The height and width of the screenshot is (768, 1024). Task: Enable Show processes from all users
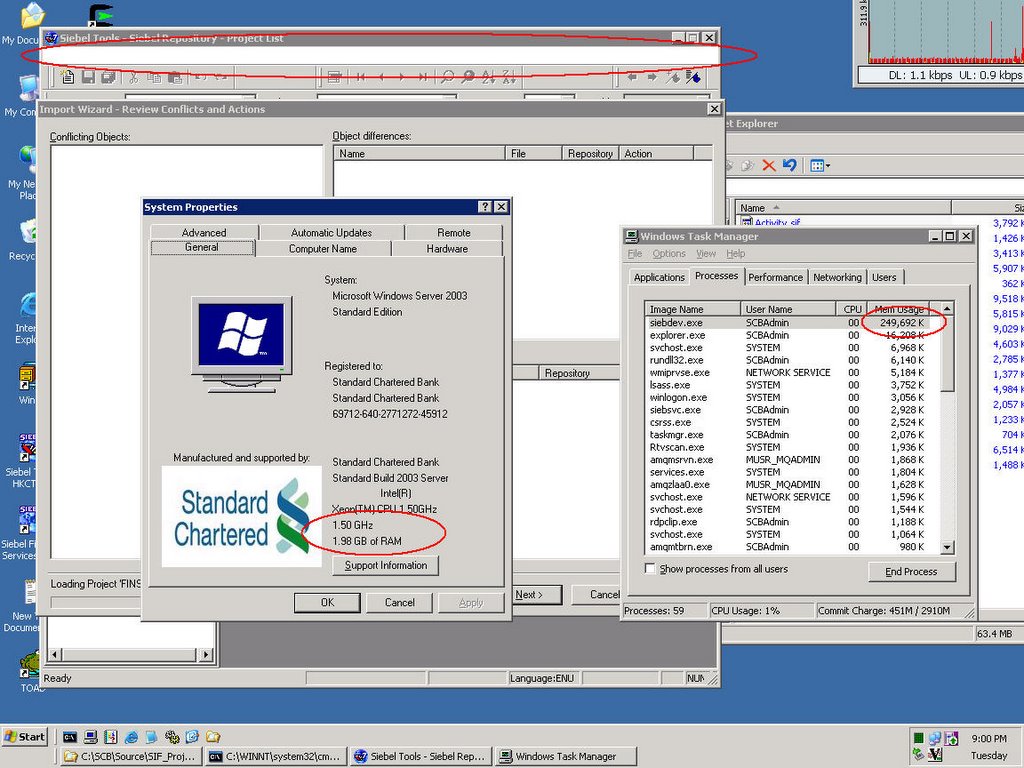pyautogui.click(x=650, y=569)
